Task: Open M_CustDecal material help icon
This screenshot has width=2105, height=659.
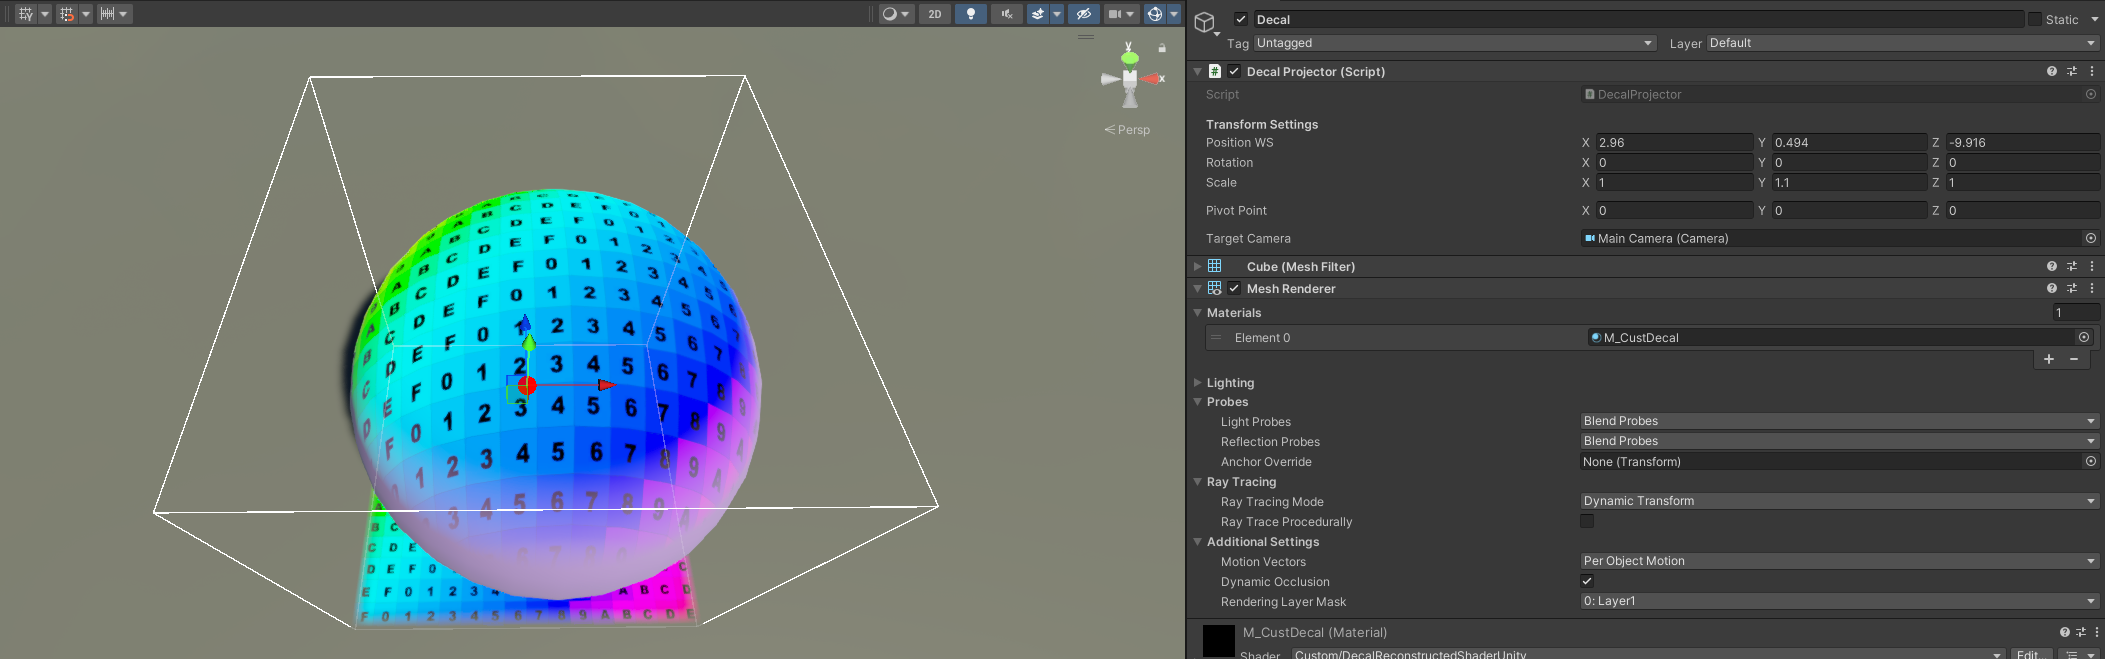Action: point(2065,632)
